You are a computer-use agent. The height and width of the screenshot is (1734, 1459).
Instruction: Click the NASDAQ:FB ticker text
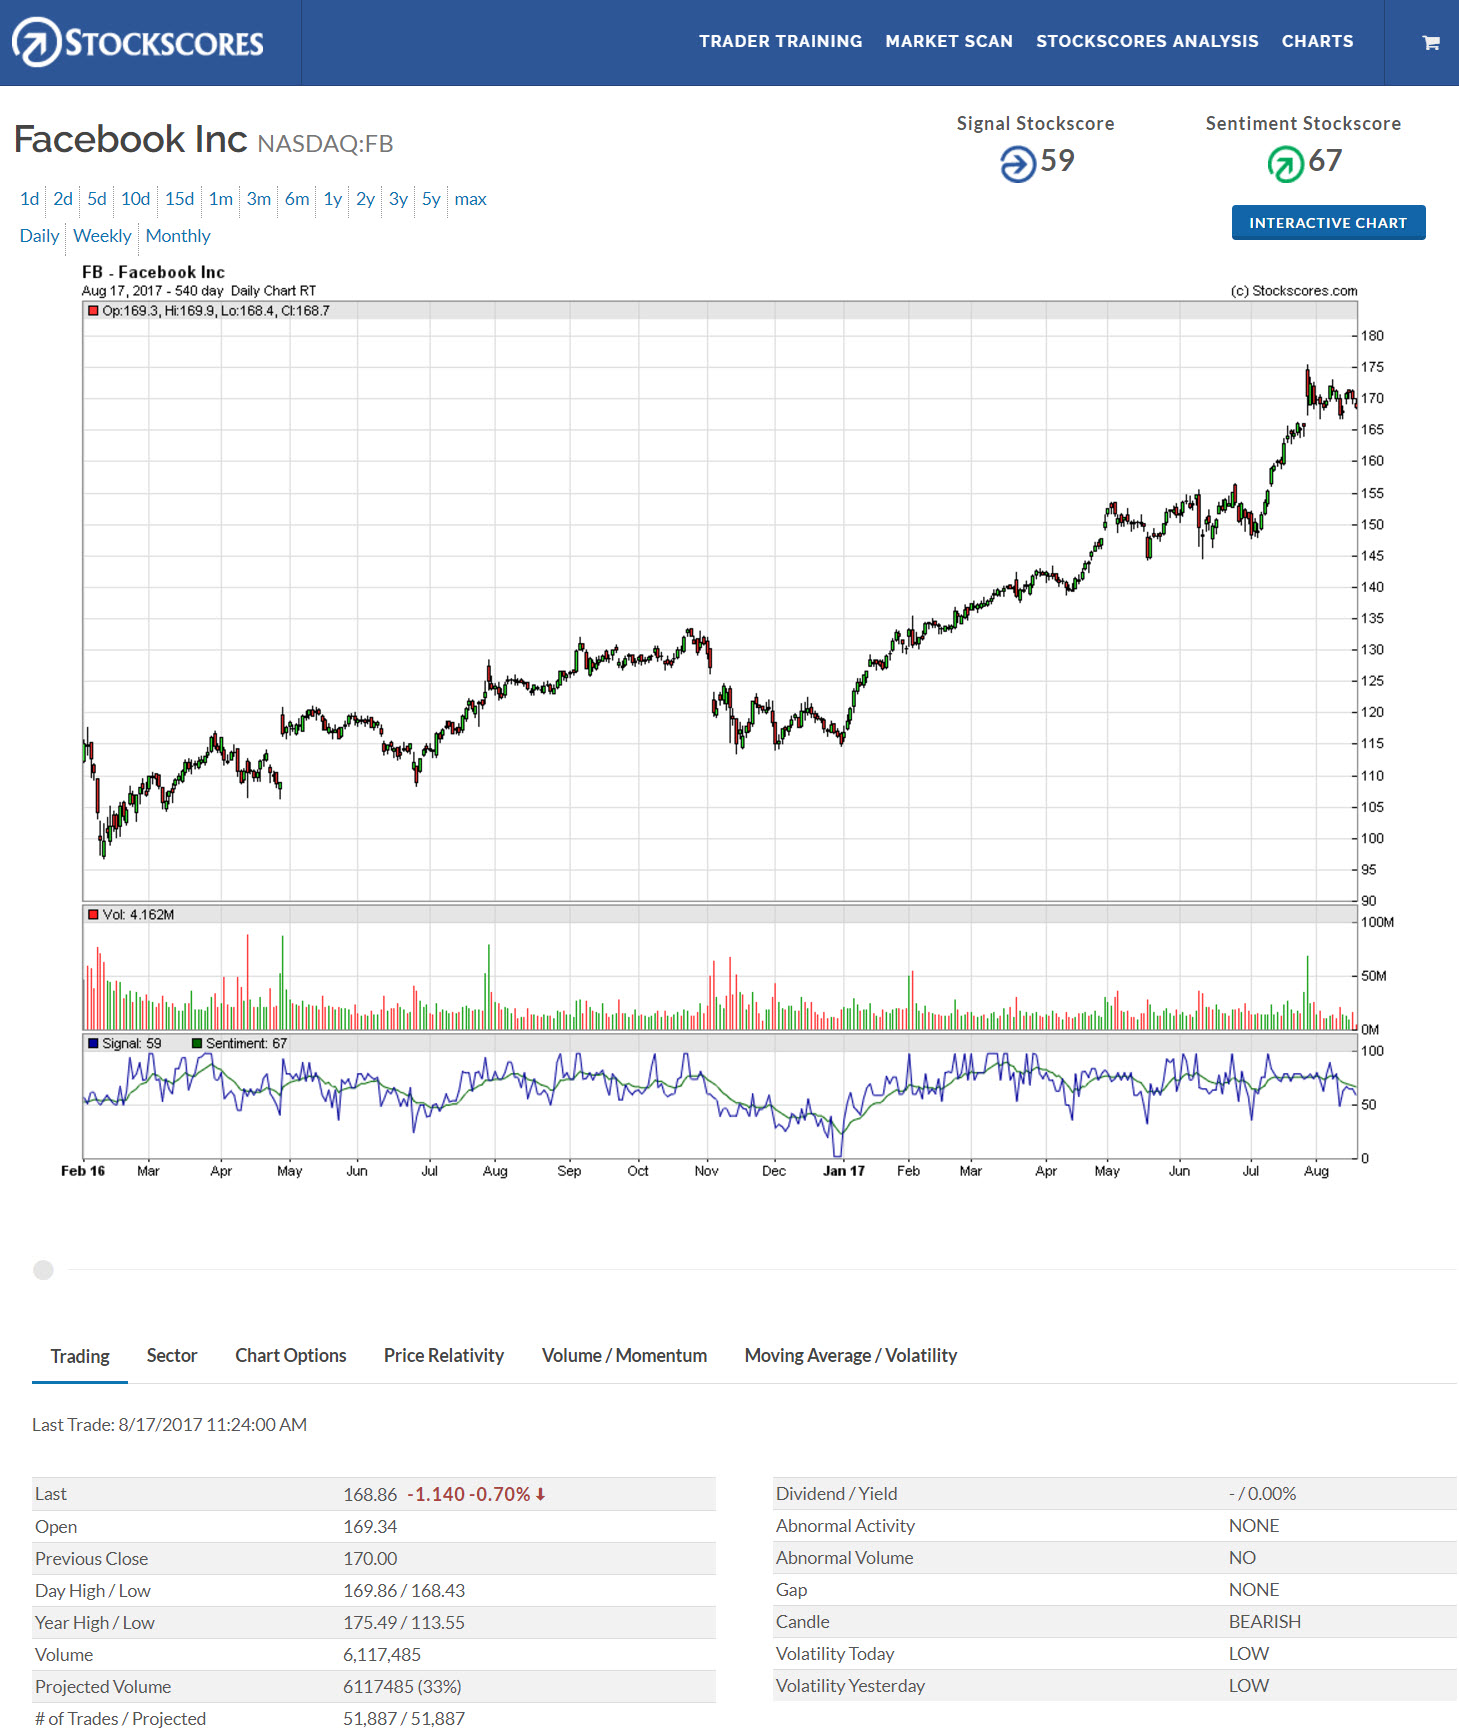coord(325,144)
